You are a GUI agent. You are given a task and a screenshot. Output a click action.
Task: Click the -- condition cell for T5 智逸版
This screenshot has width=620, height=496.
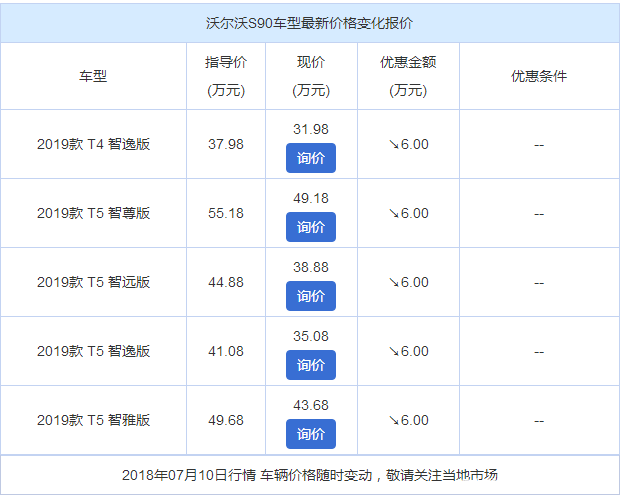tap(539, 352)
